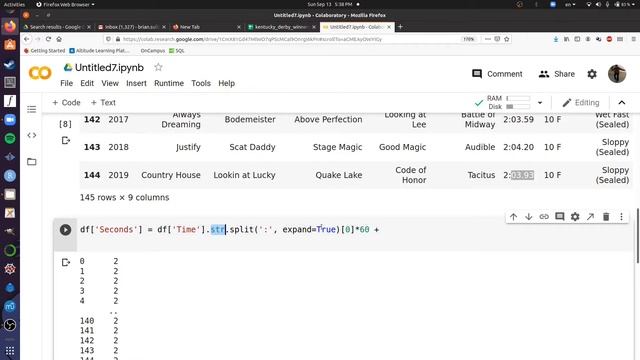Viewport: 640px width, 360px height.
Task: Delete the cell with trash icon
Action: (606, 217)
